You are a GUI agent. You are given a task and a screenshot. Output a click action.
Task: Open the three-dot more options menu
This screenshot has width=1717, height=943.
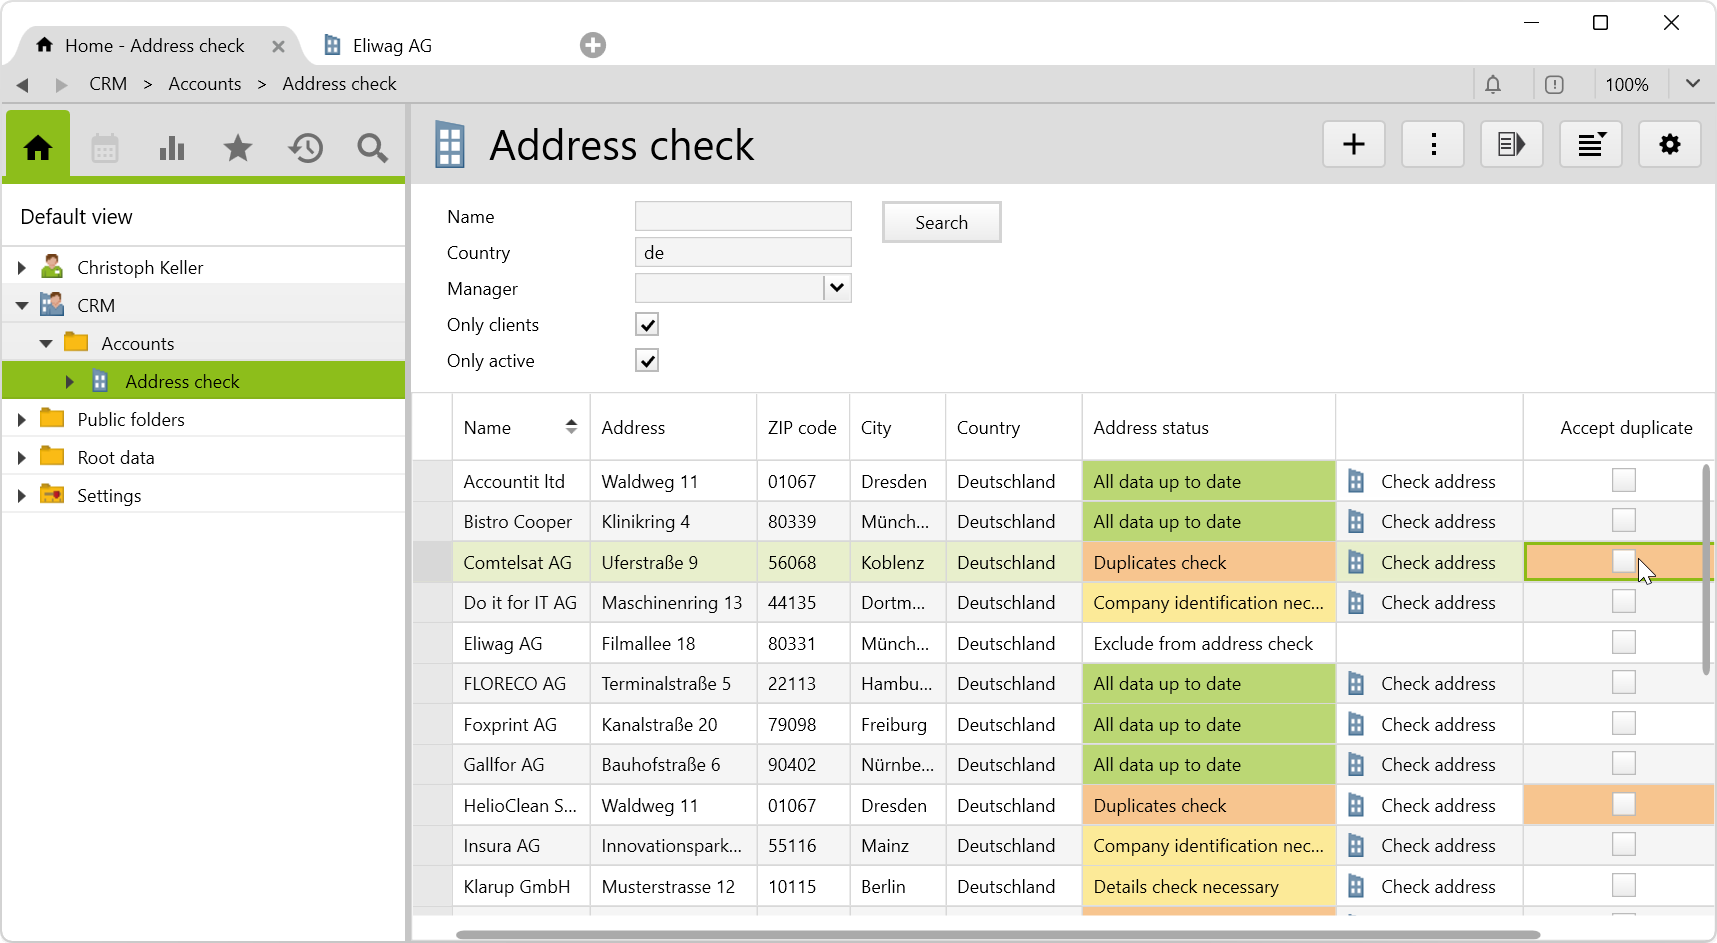(1433, 145)
